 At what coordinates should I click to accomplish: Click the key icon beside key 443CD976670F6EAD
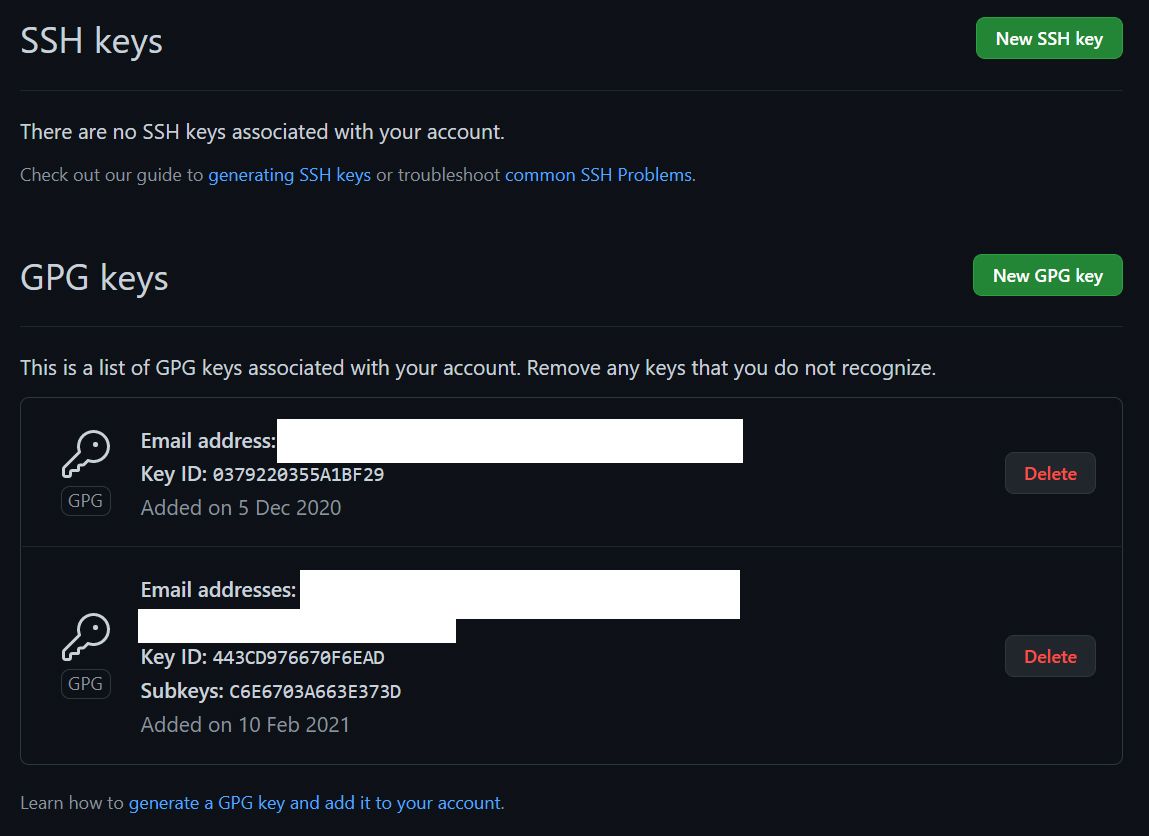[85, 634]
